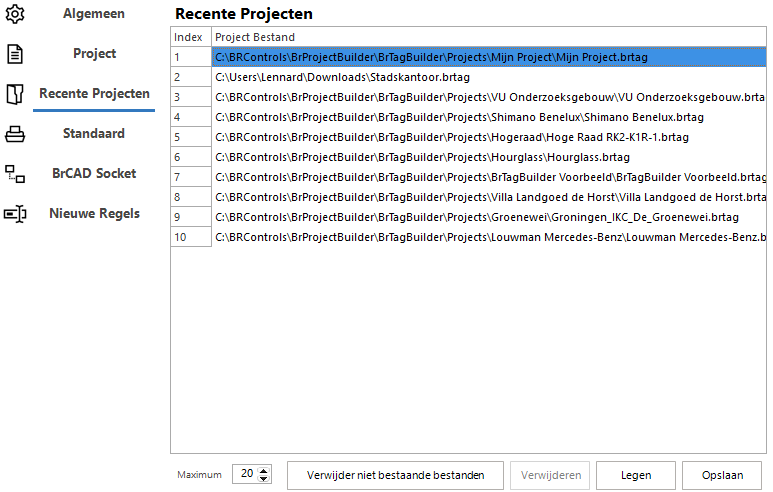Click the document icon beside Project
The width and height of the screenshot is (773, 492).
pos(15,54)
